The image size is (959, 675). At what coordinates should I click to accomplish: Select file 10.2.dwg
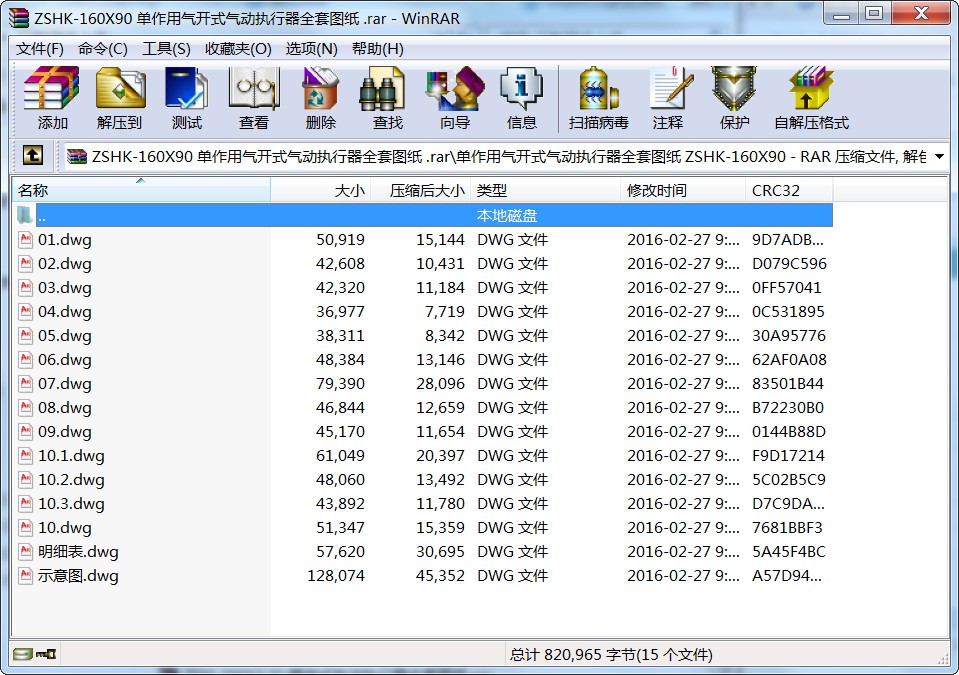point(71,479)
